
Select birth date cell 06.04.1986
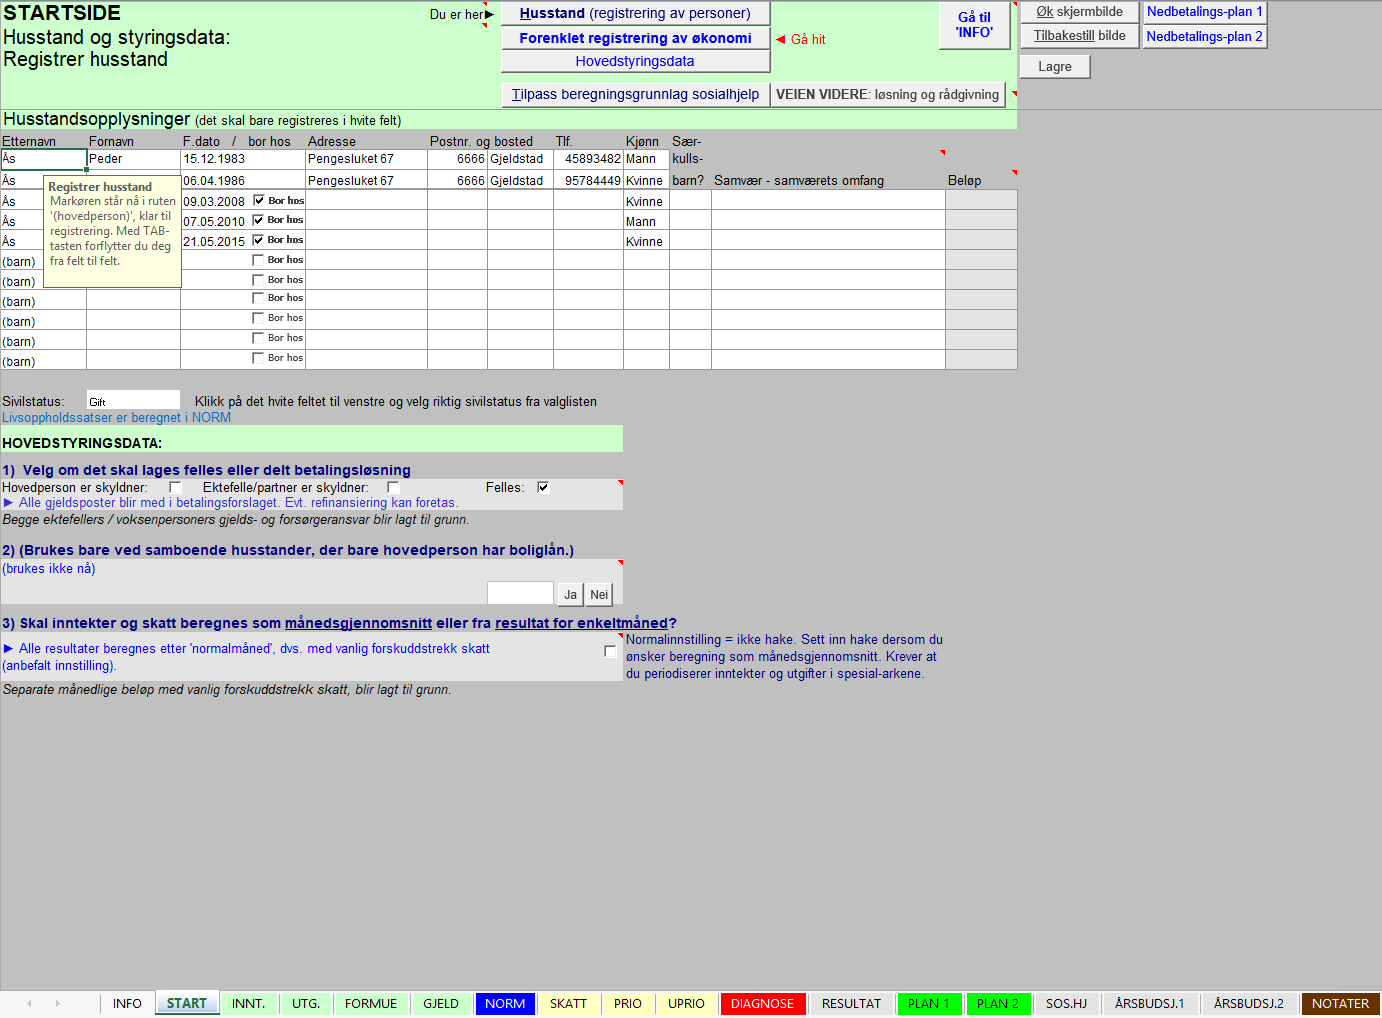[243, 181]
